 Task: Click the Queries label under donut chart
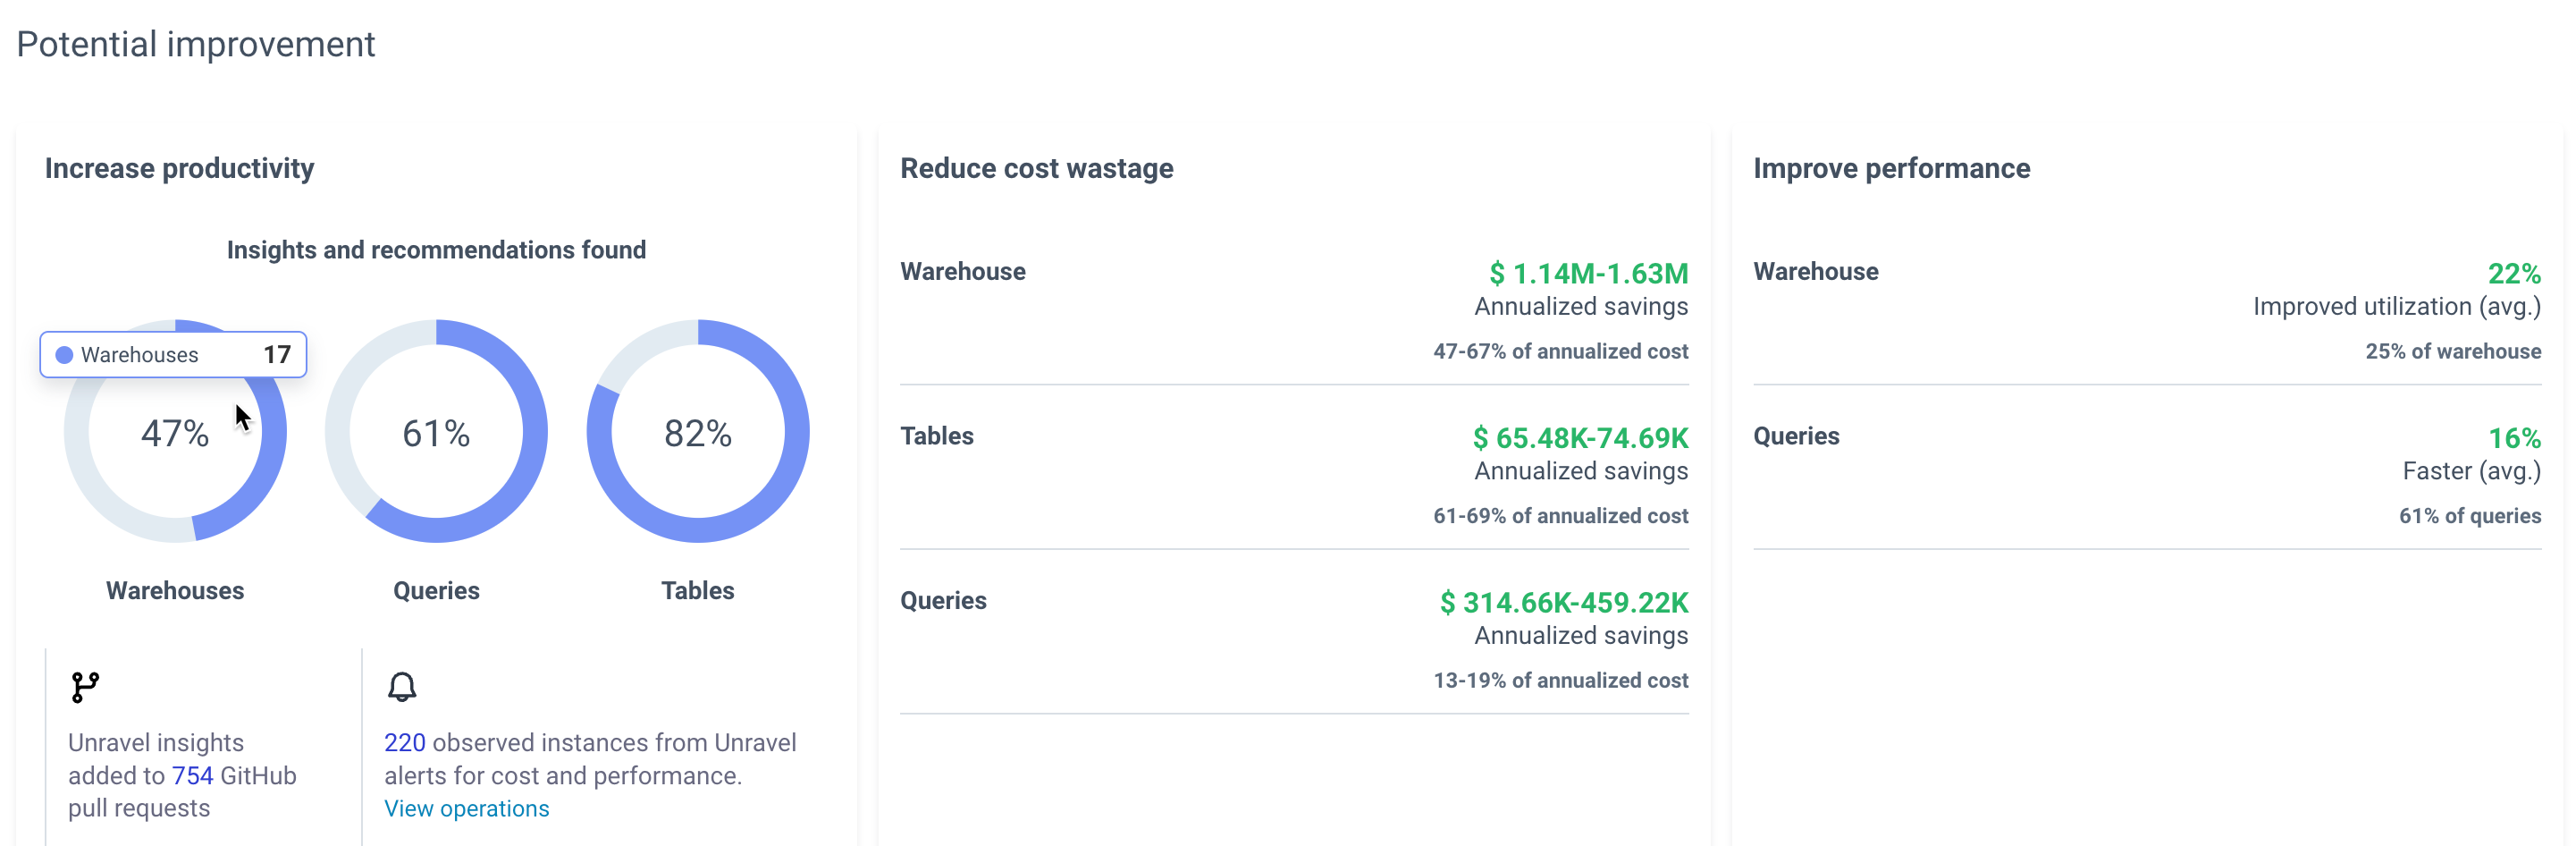coord(436,590)
